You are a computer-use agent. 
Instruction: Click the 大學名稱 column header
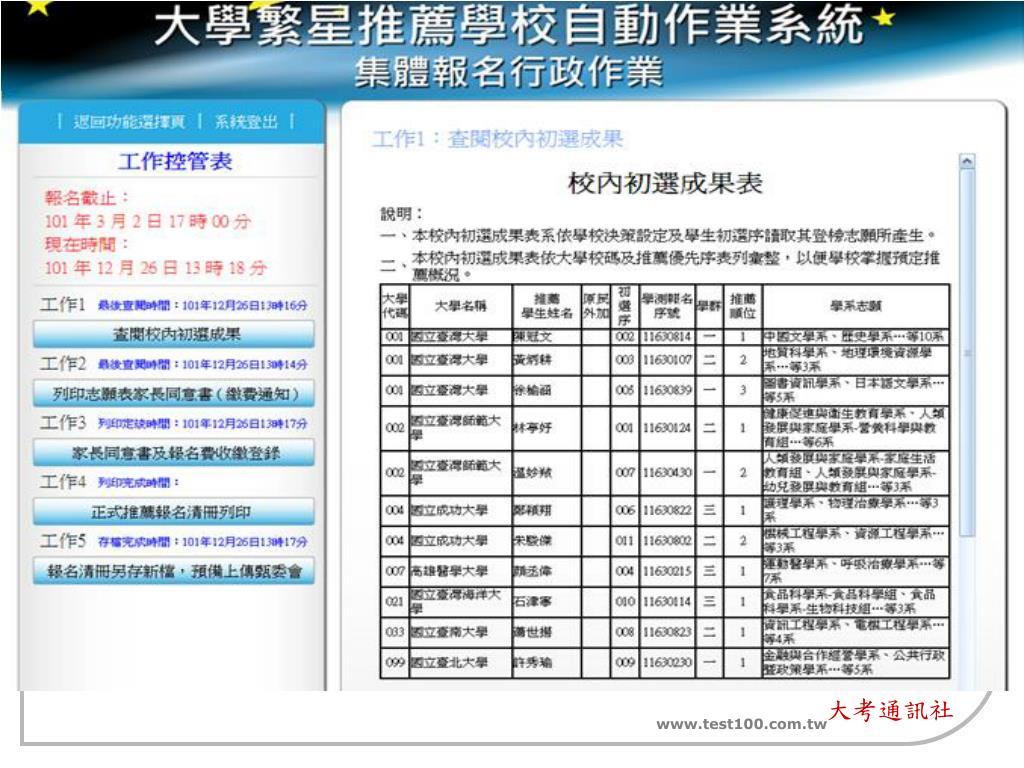[x=460, y=306]
